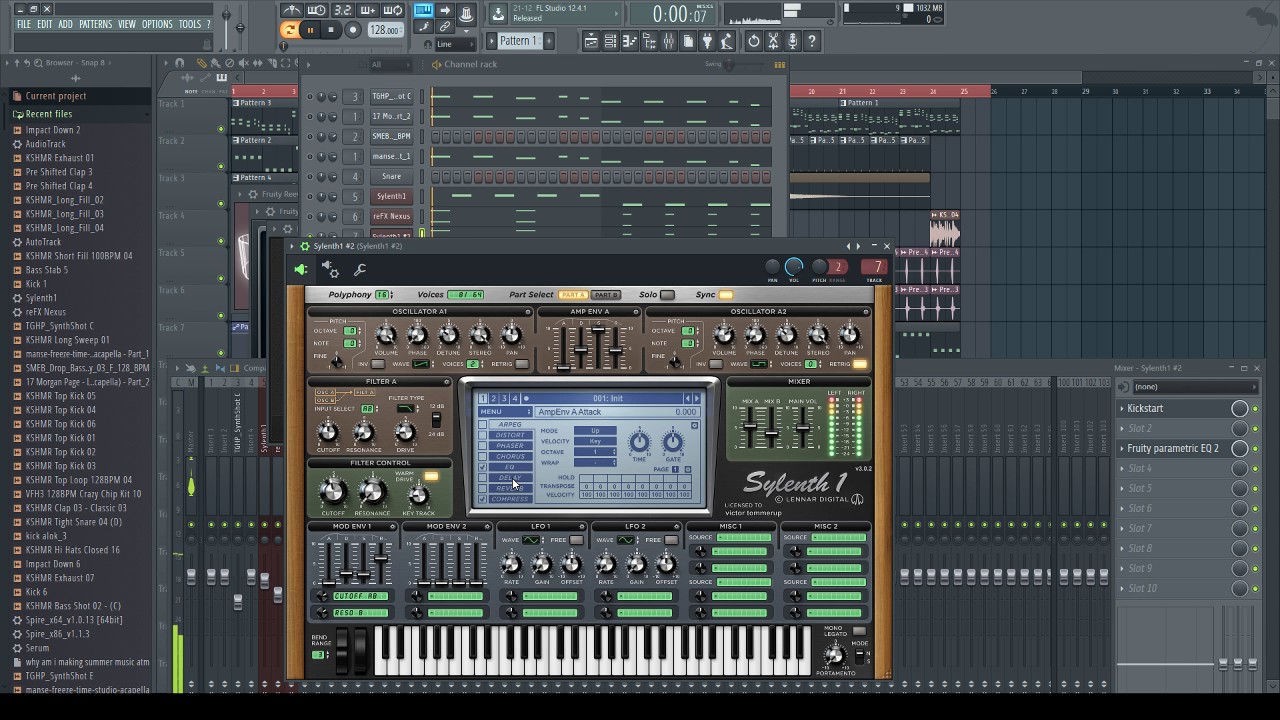Enable wait for input before playing
This screenshot has height=720, width=1280.
coord(316,10)
